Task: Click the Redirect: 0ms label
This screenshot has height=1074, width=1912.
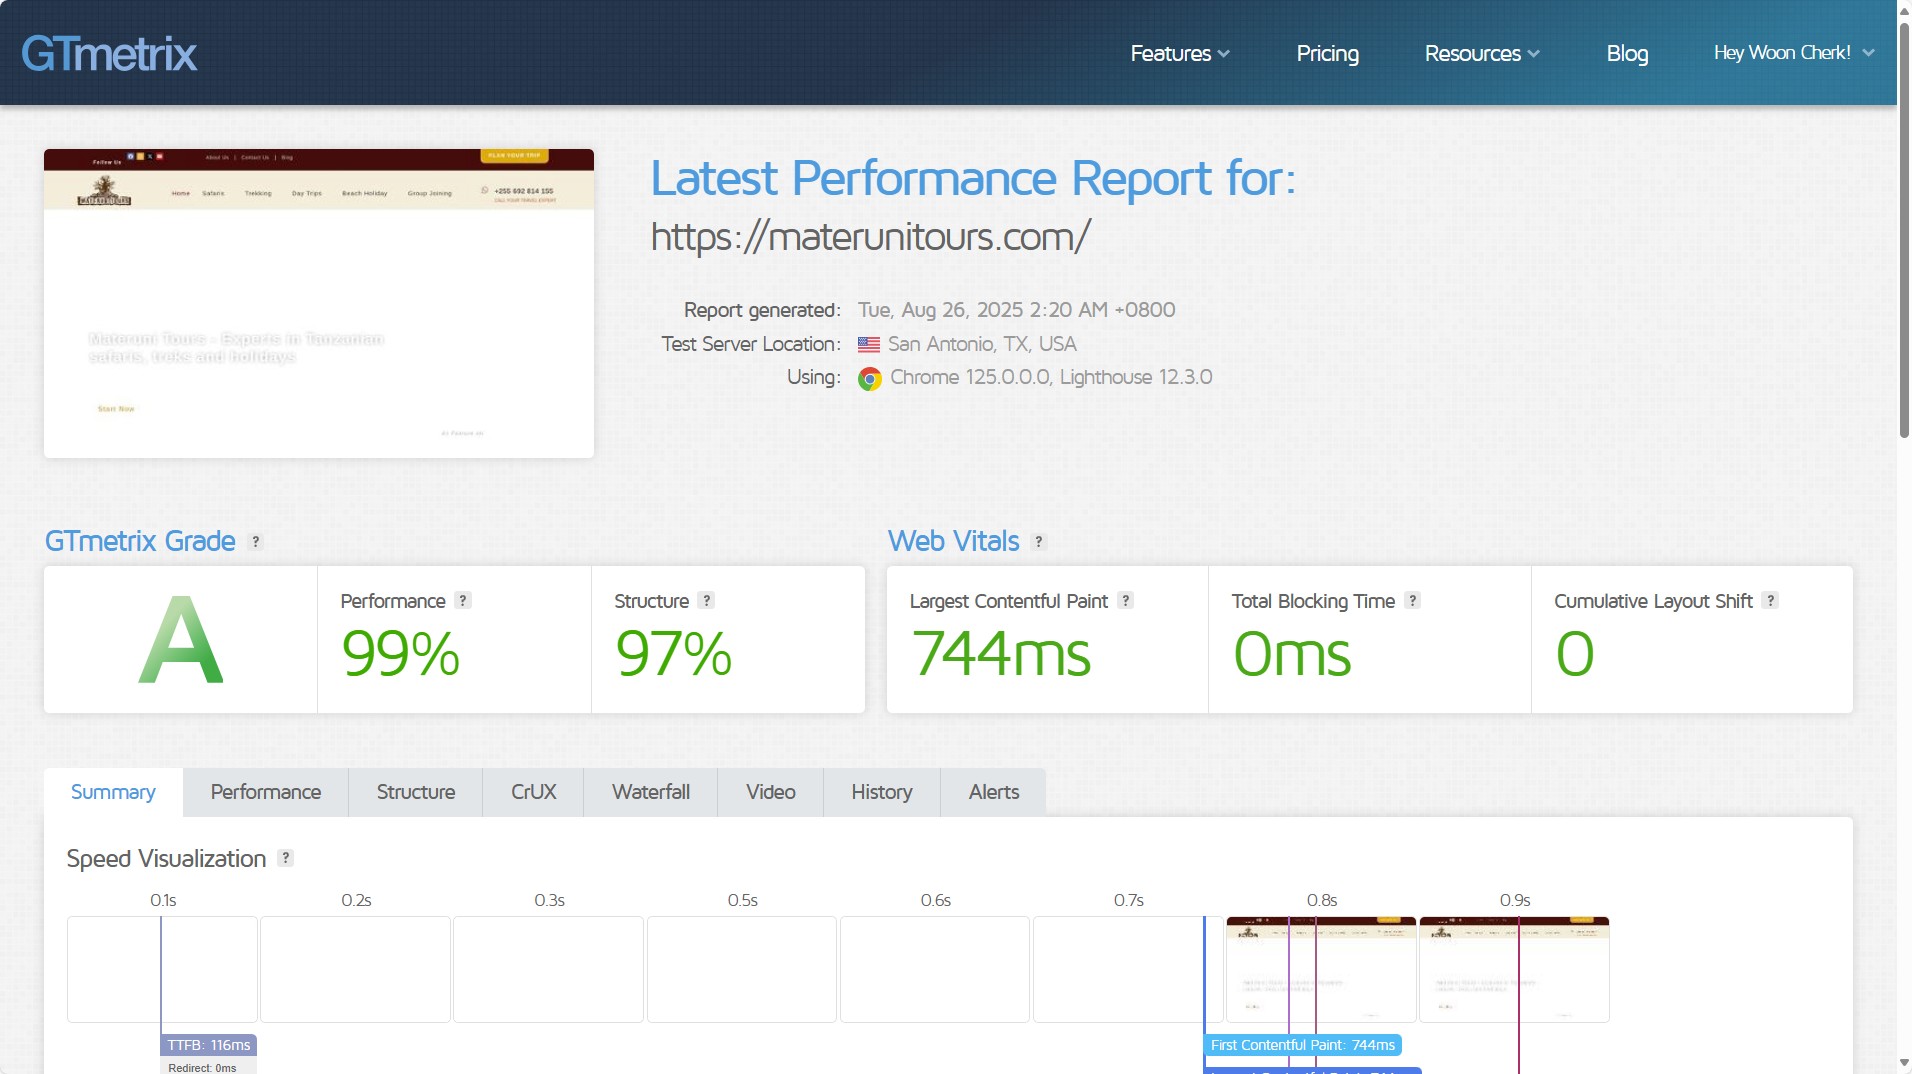Action: tap(202, 1068)
